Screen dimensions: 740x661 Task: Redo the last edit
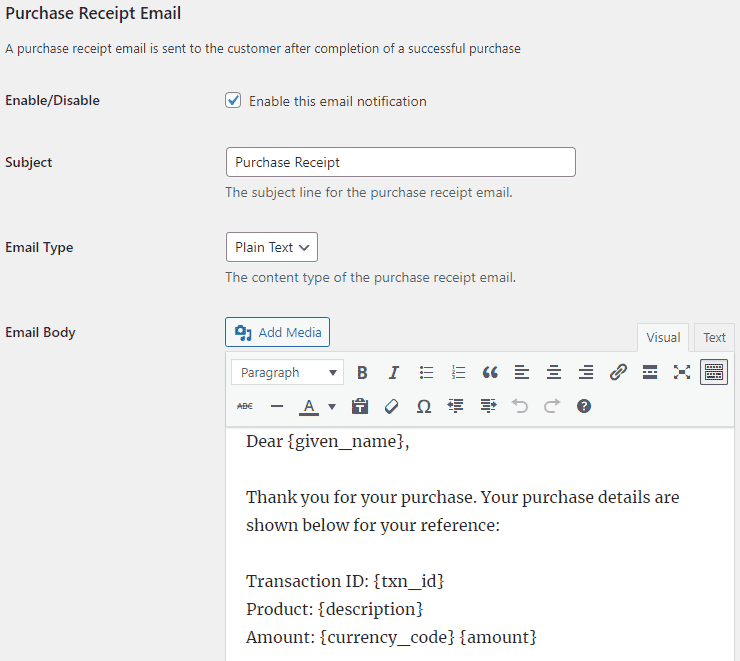552,406
